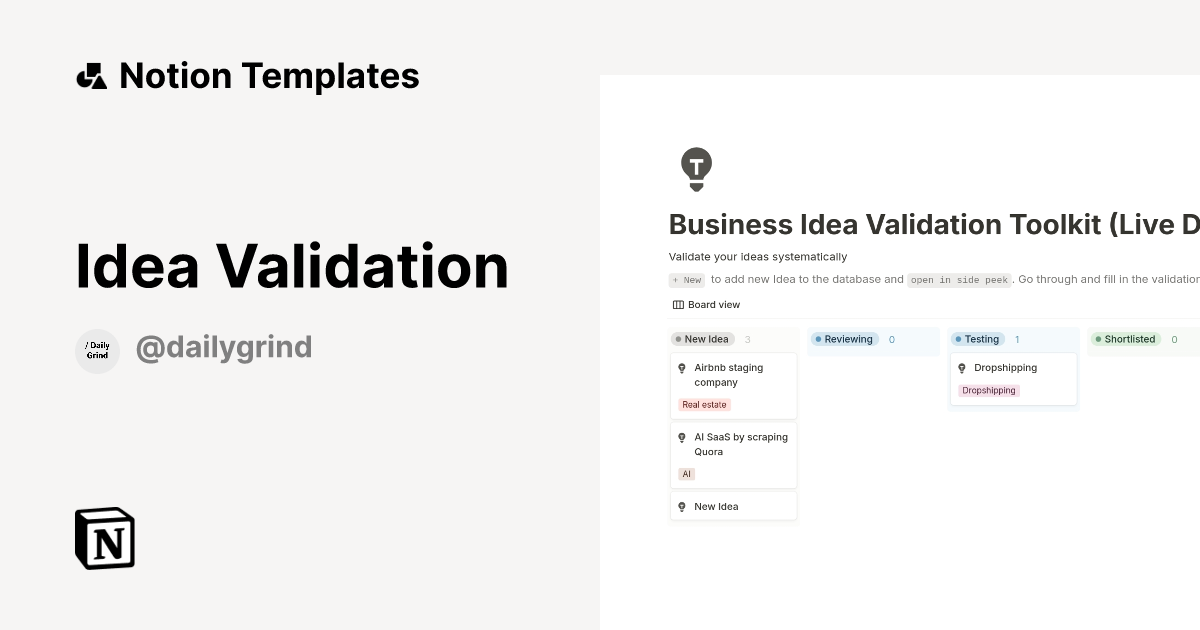This screenshot has width=1200, height=630.
Task: Click the lightbulb icon on Airbnb staging company card
Action: pos(682,368)
